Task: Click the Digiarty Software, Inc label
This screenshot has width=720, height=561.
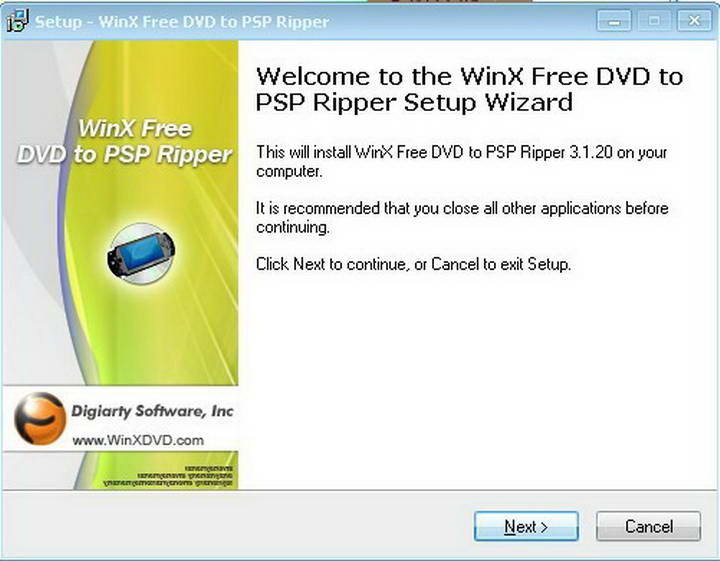Action: click(152, 411)
